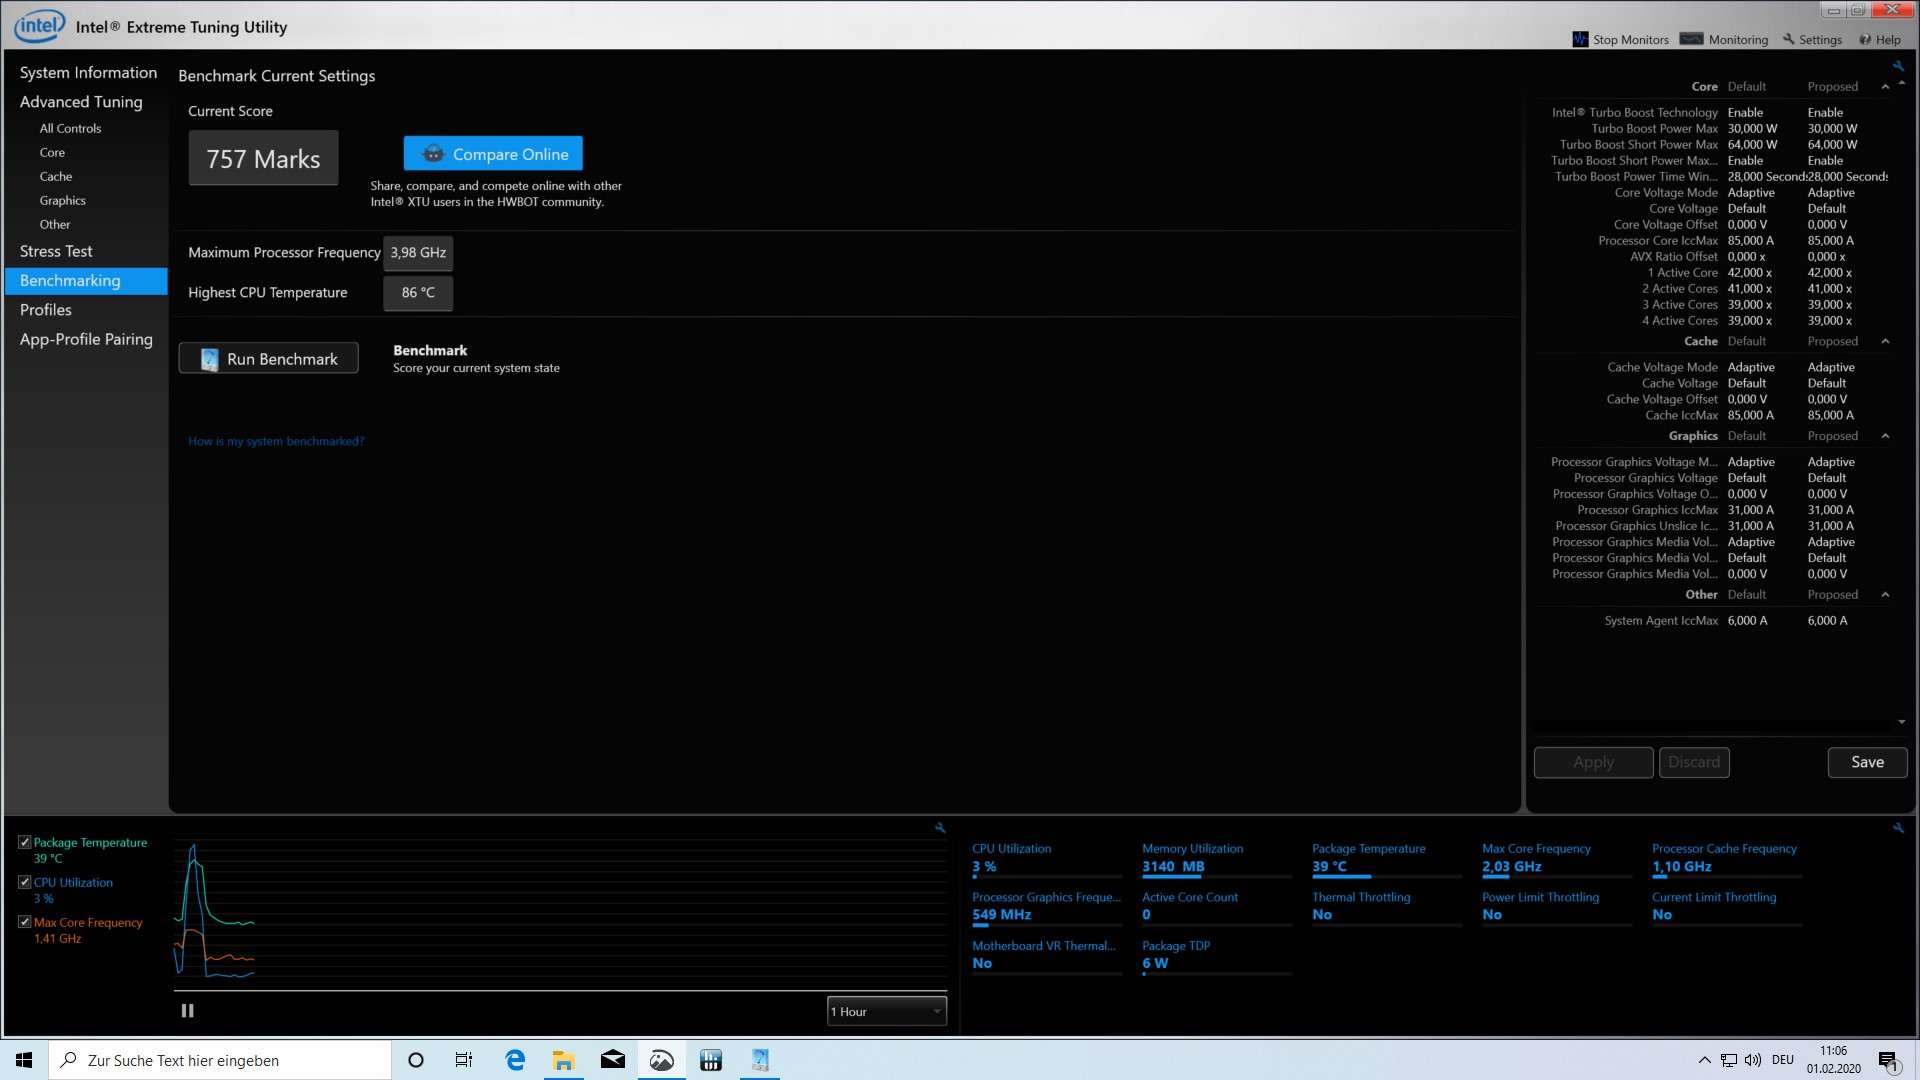Disable the Max Core Frequency checkbox
This screenshot has height=1080, width=1920.
[x=25, y=923]
